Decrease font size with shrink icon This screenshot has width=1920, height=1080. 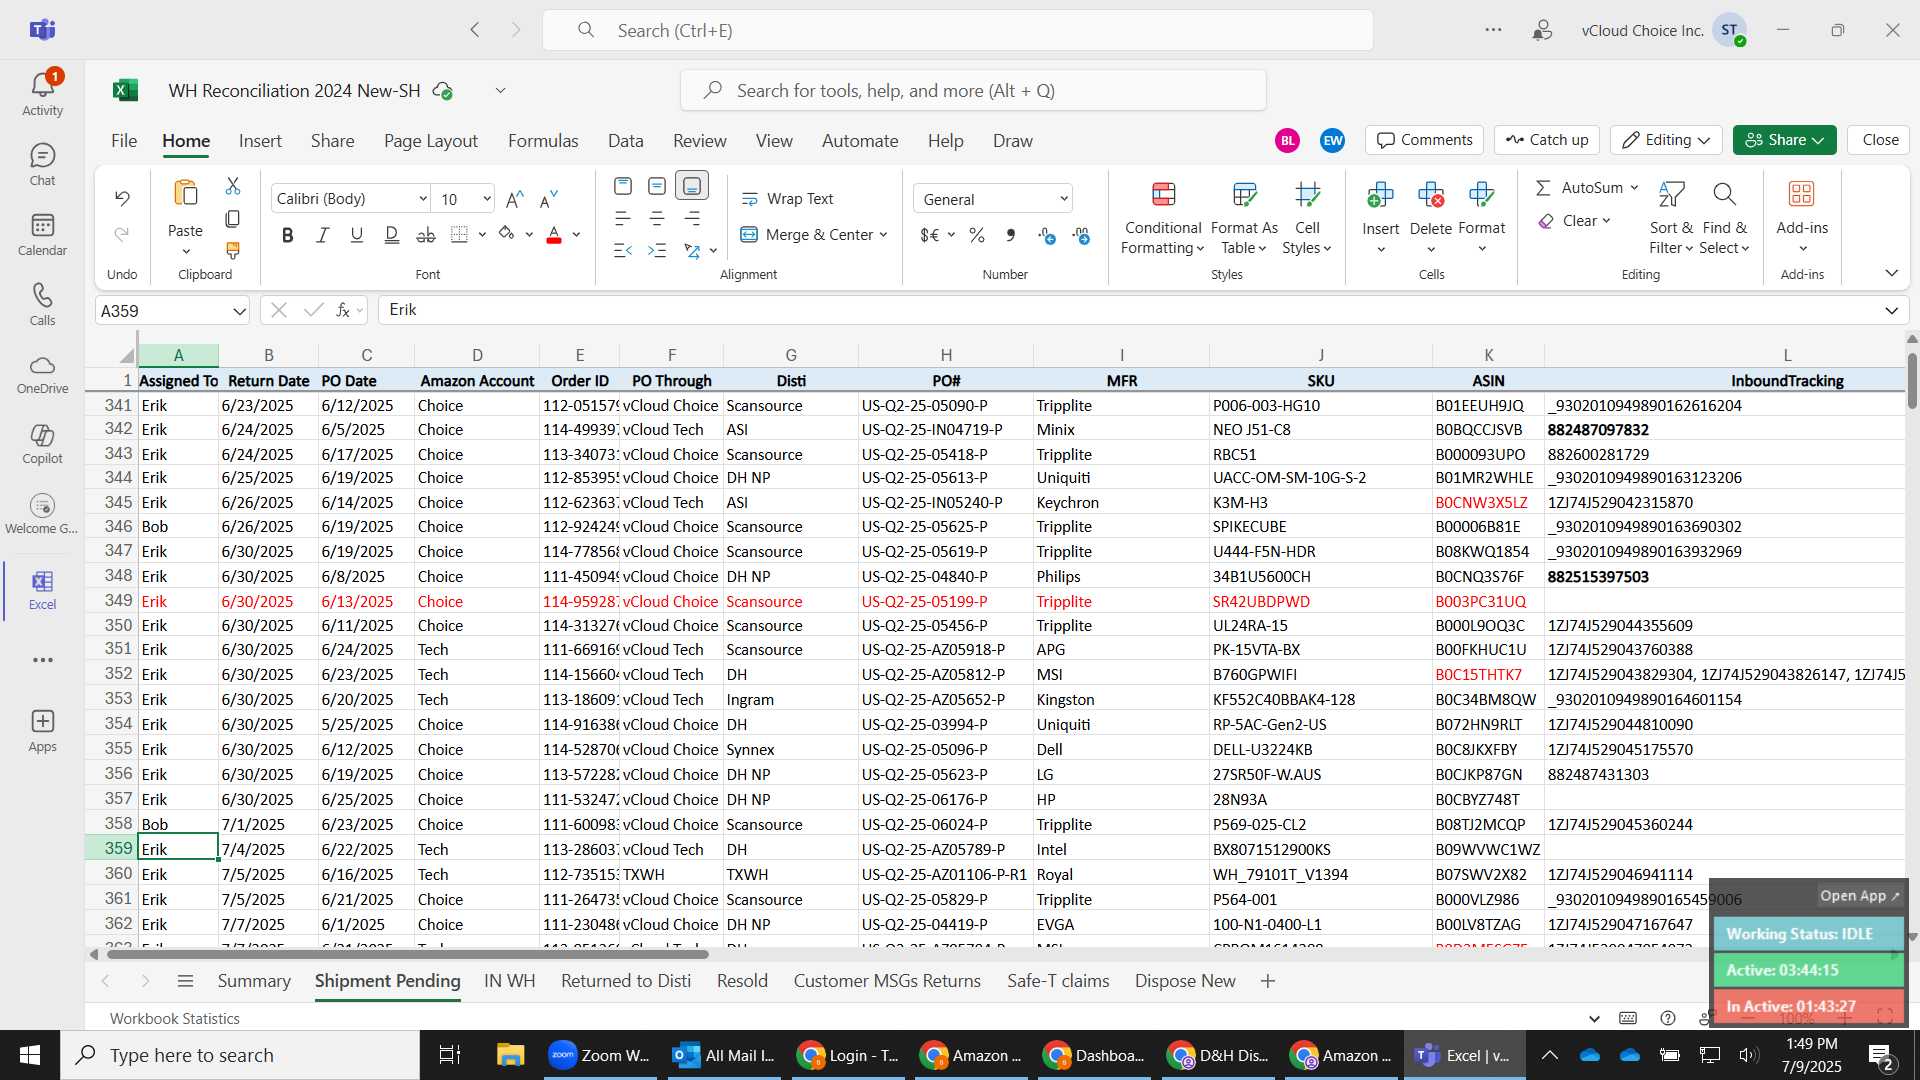click(548, 199)
